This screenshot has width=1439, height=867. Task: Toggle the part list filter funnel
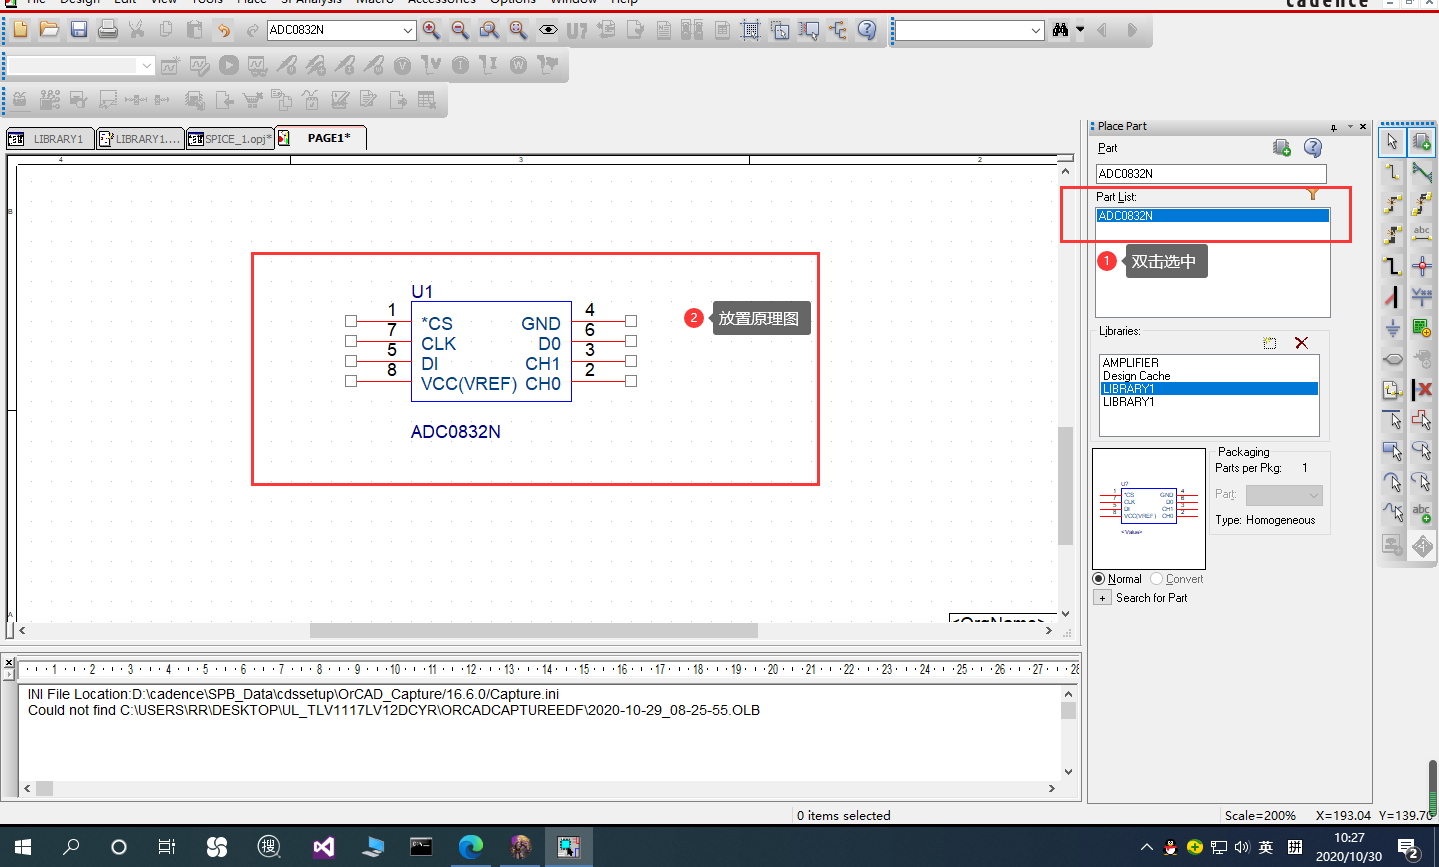[x=1313, y=194]
